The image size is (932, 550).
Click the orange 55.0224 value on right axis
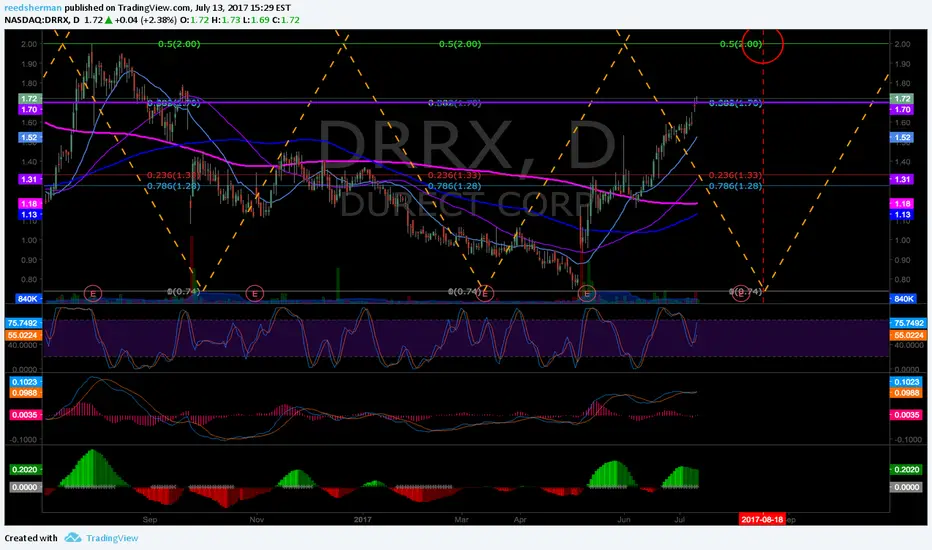(908, 335)
